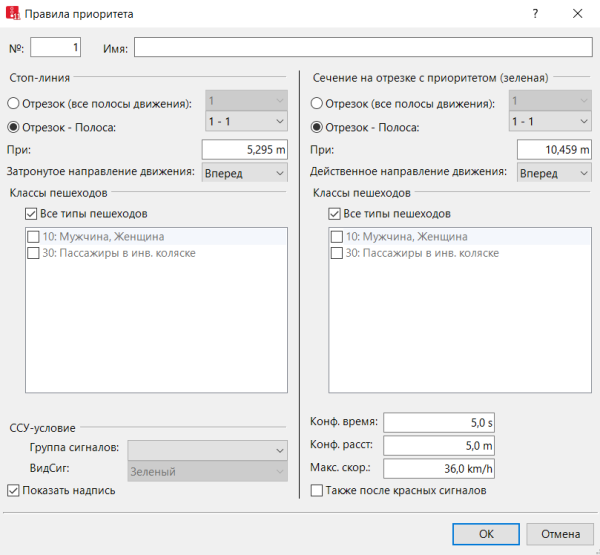Viewport: 600px width, 555px height.
Task: Click the OK button
Action: pyautogui.click(x=486, y=533)
